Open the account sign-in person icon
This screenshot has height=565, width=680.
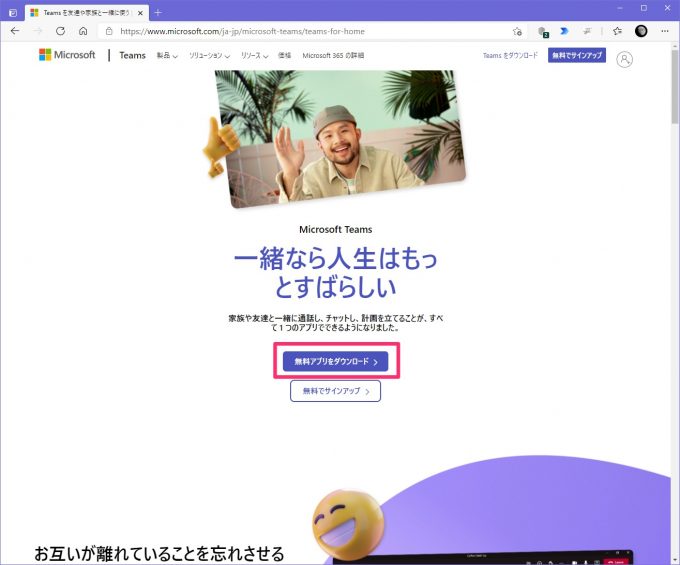624,59
